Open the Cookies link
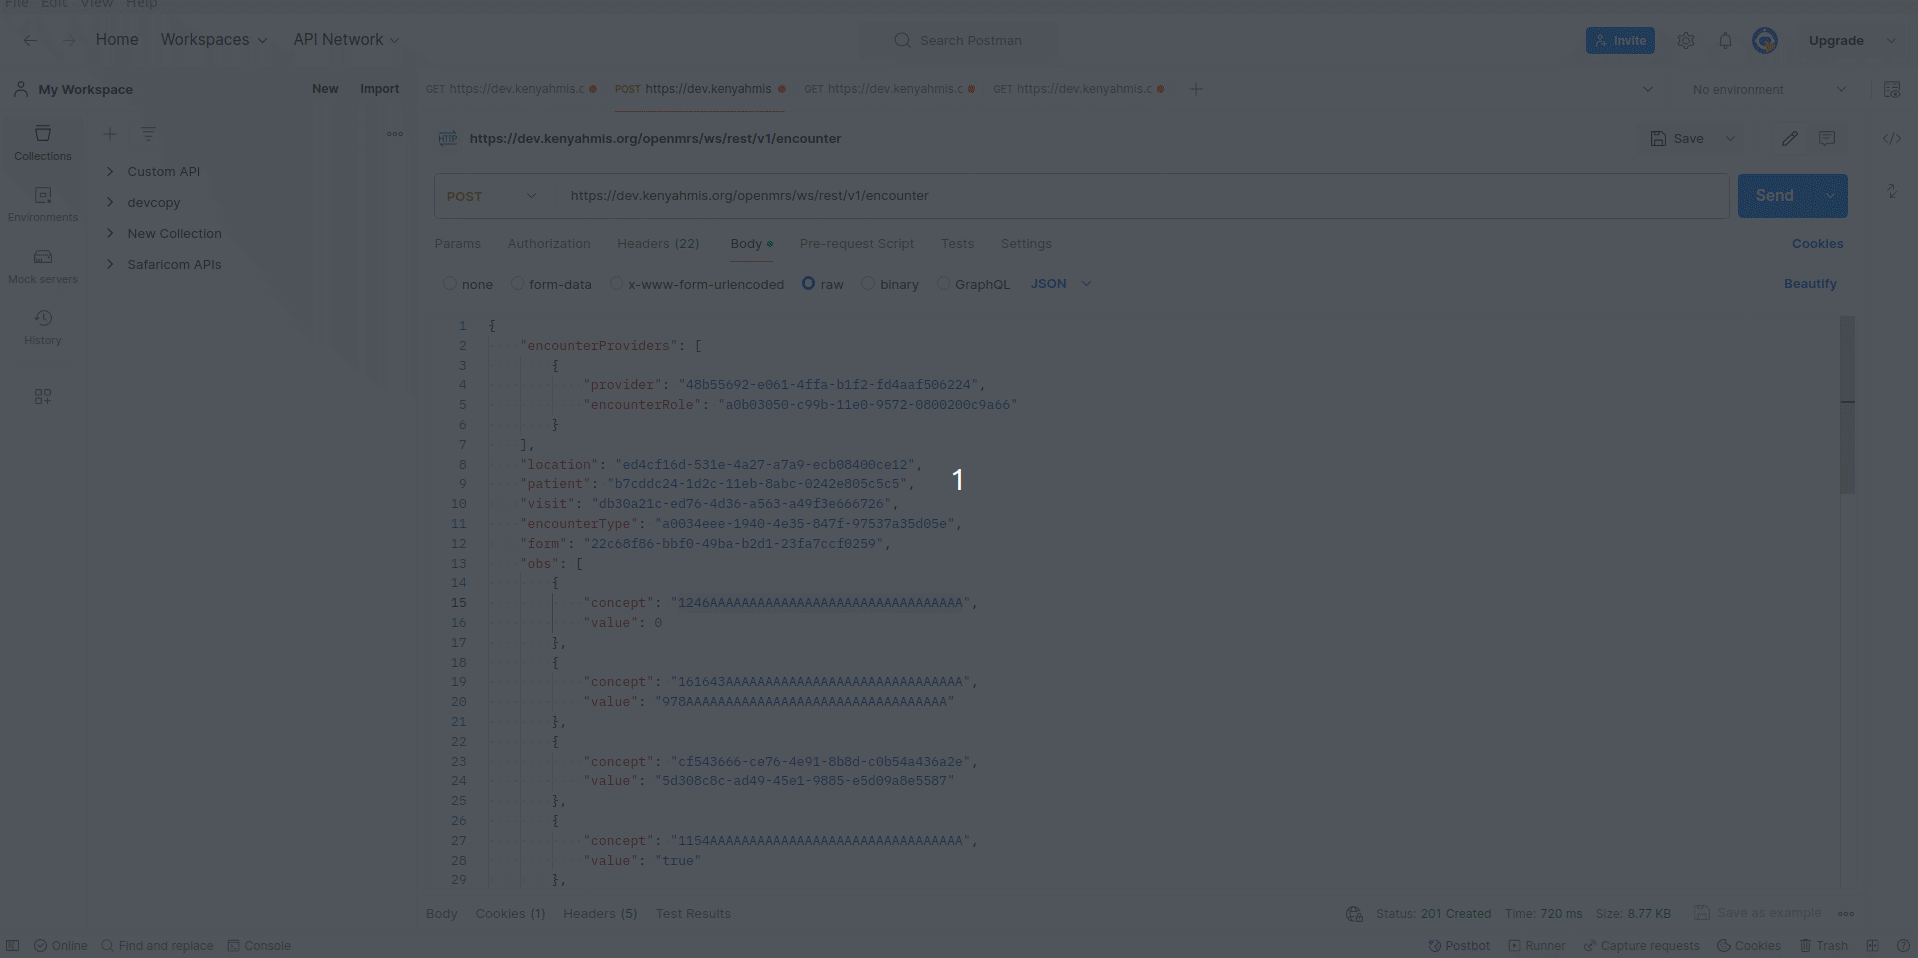 pyautogui.click(x=1817, y=244)
